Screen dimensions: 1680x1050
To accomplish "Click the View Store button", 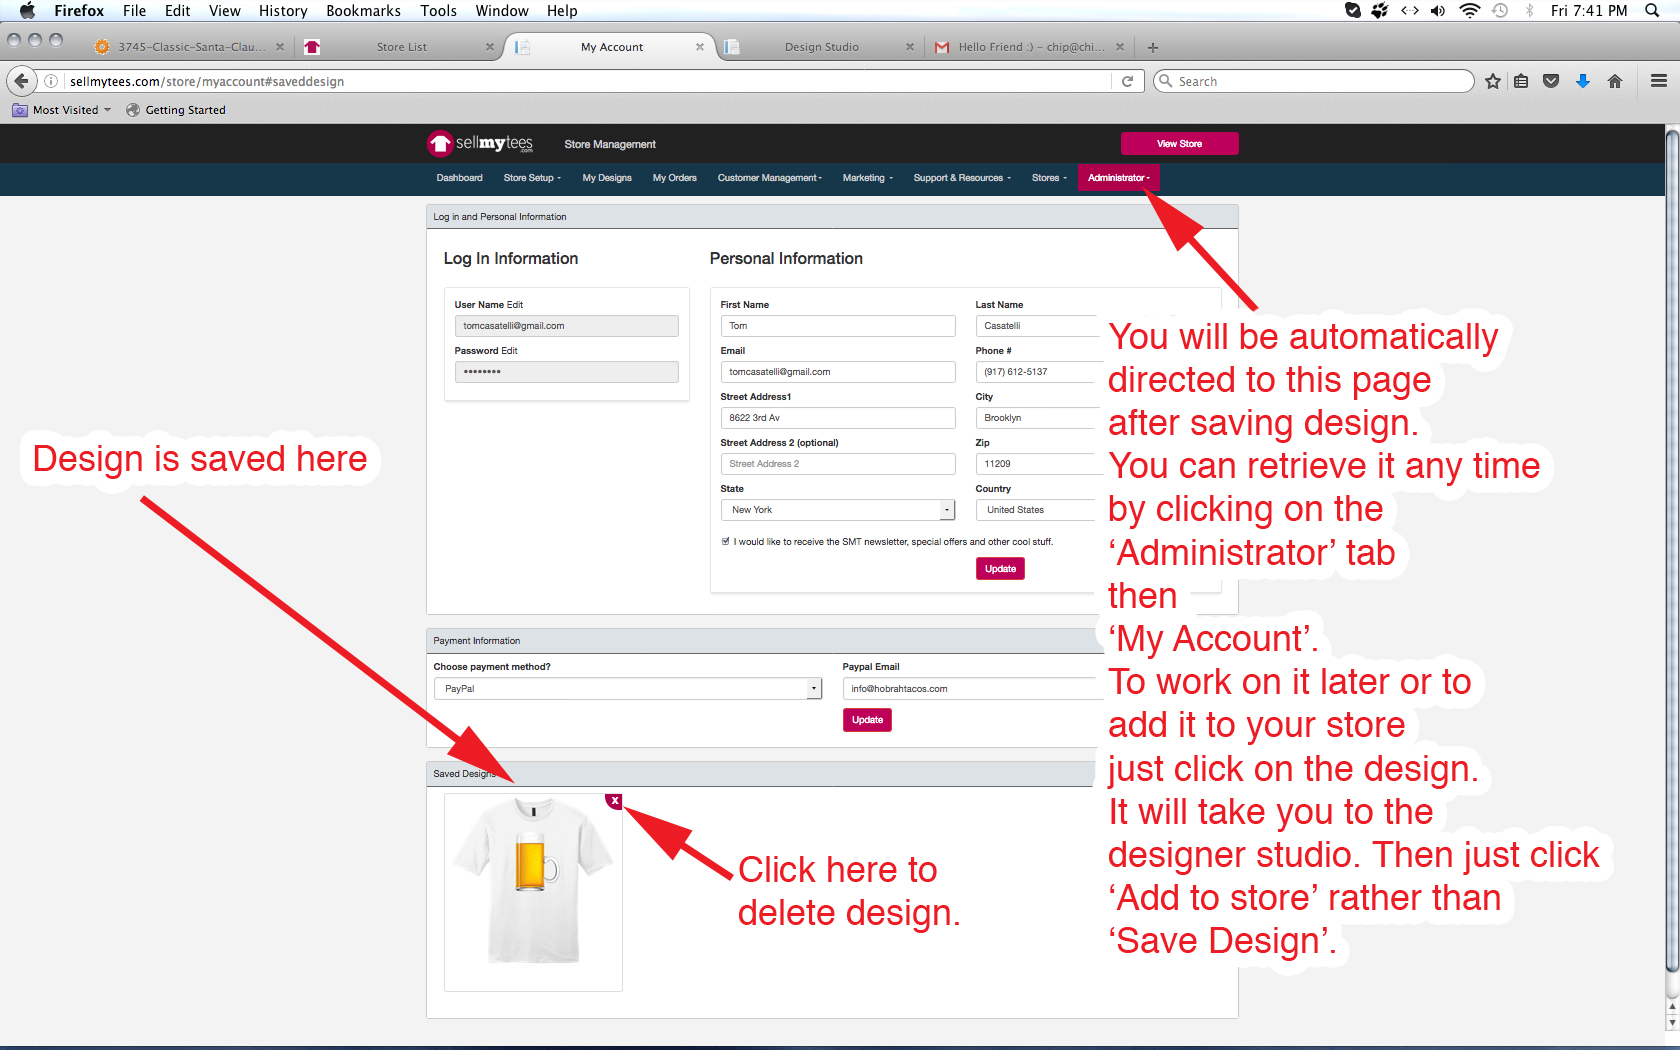I will (1180, 144).
